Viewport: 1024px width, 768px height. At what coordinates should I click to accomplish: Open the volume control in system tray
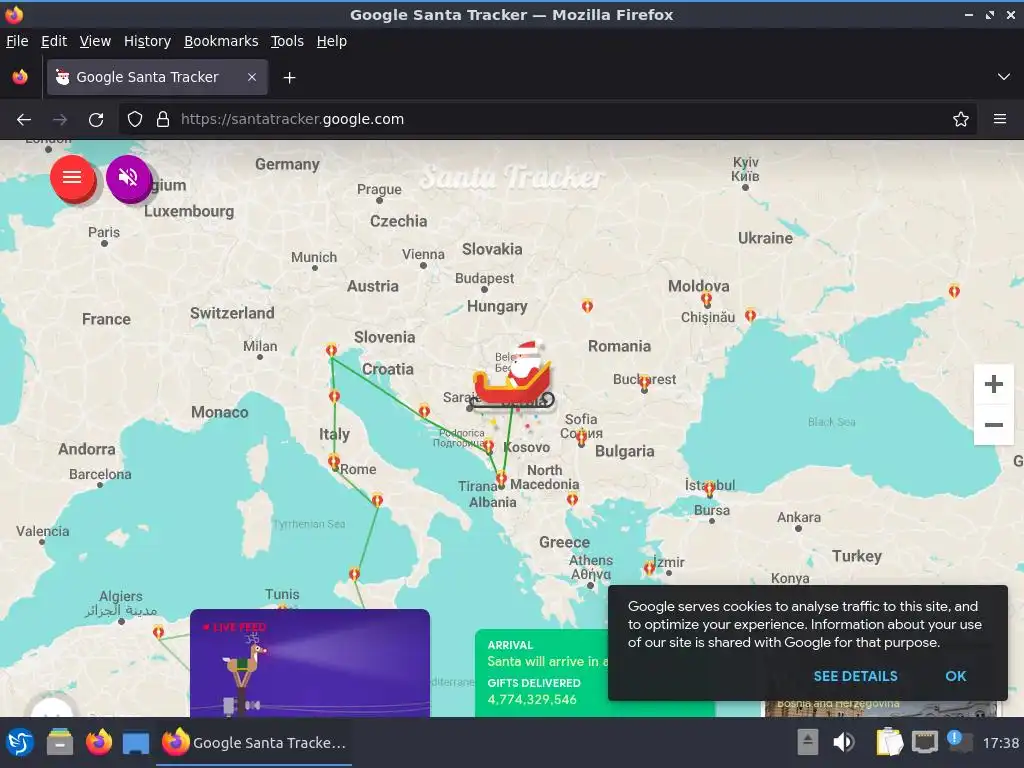point(844,742)
